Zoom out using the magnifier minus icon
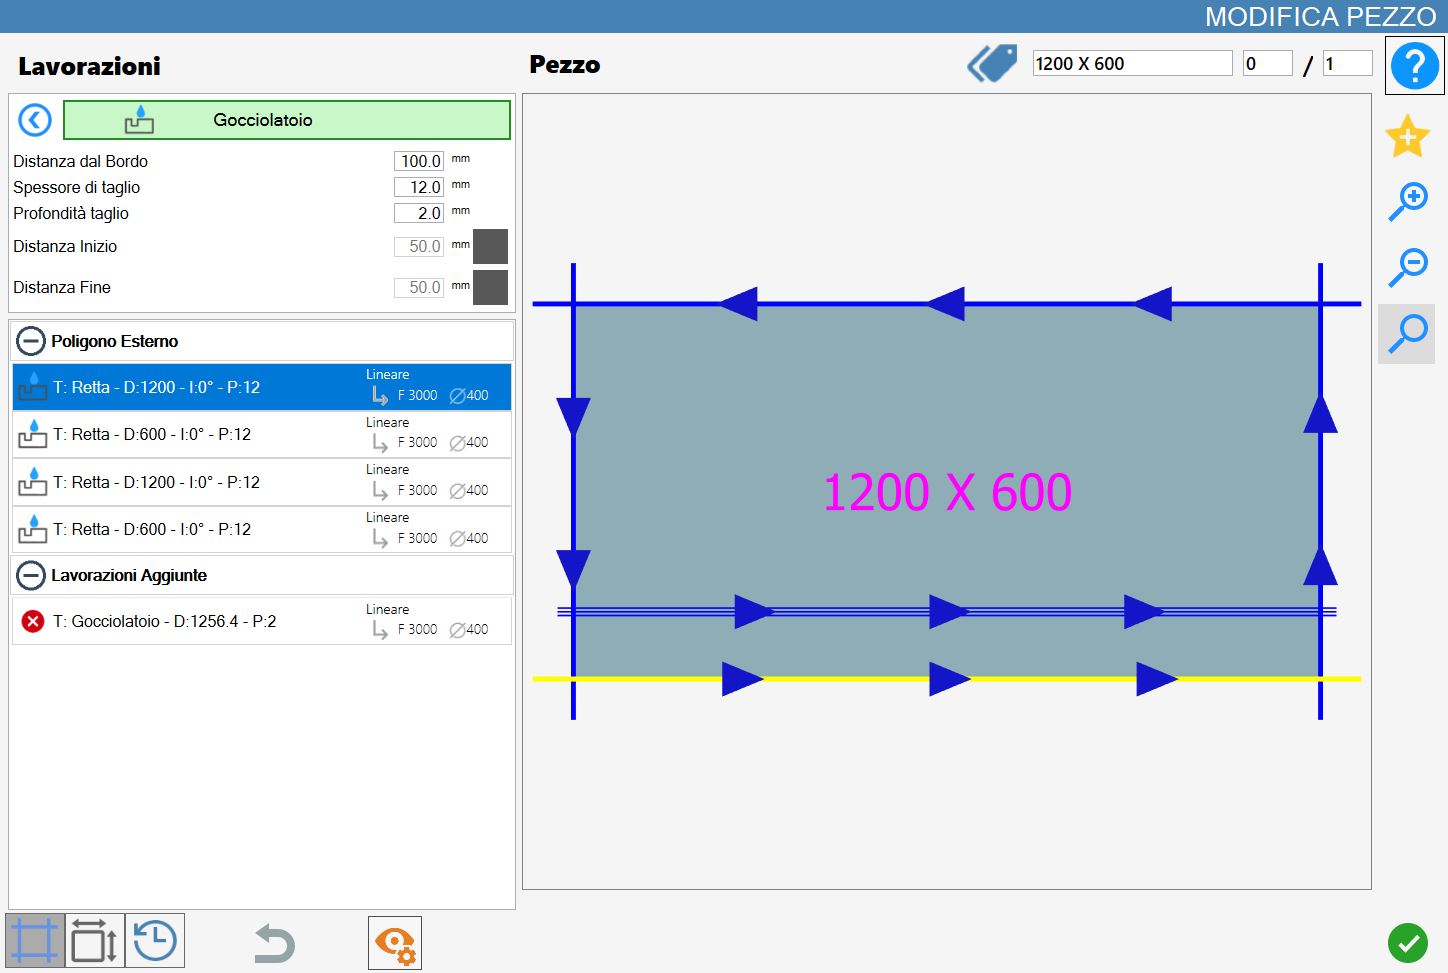 tap(1408, 267)
